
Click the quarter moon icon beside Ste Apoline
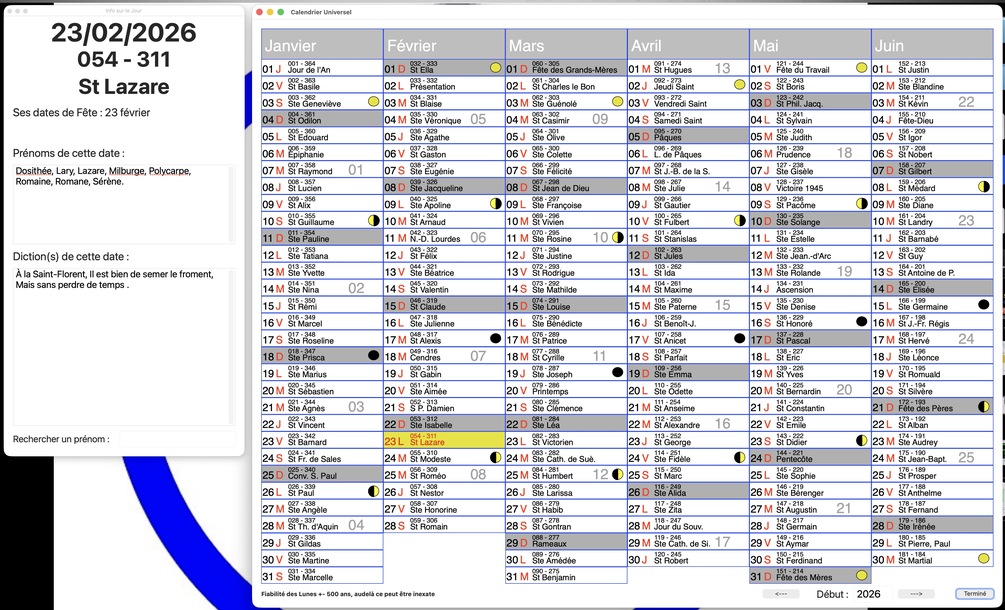point(495,203)
